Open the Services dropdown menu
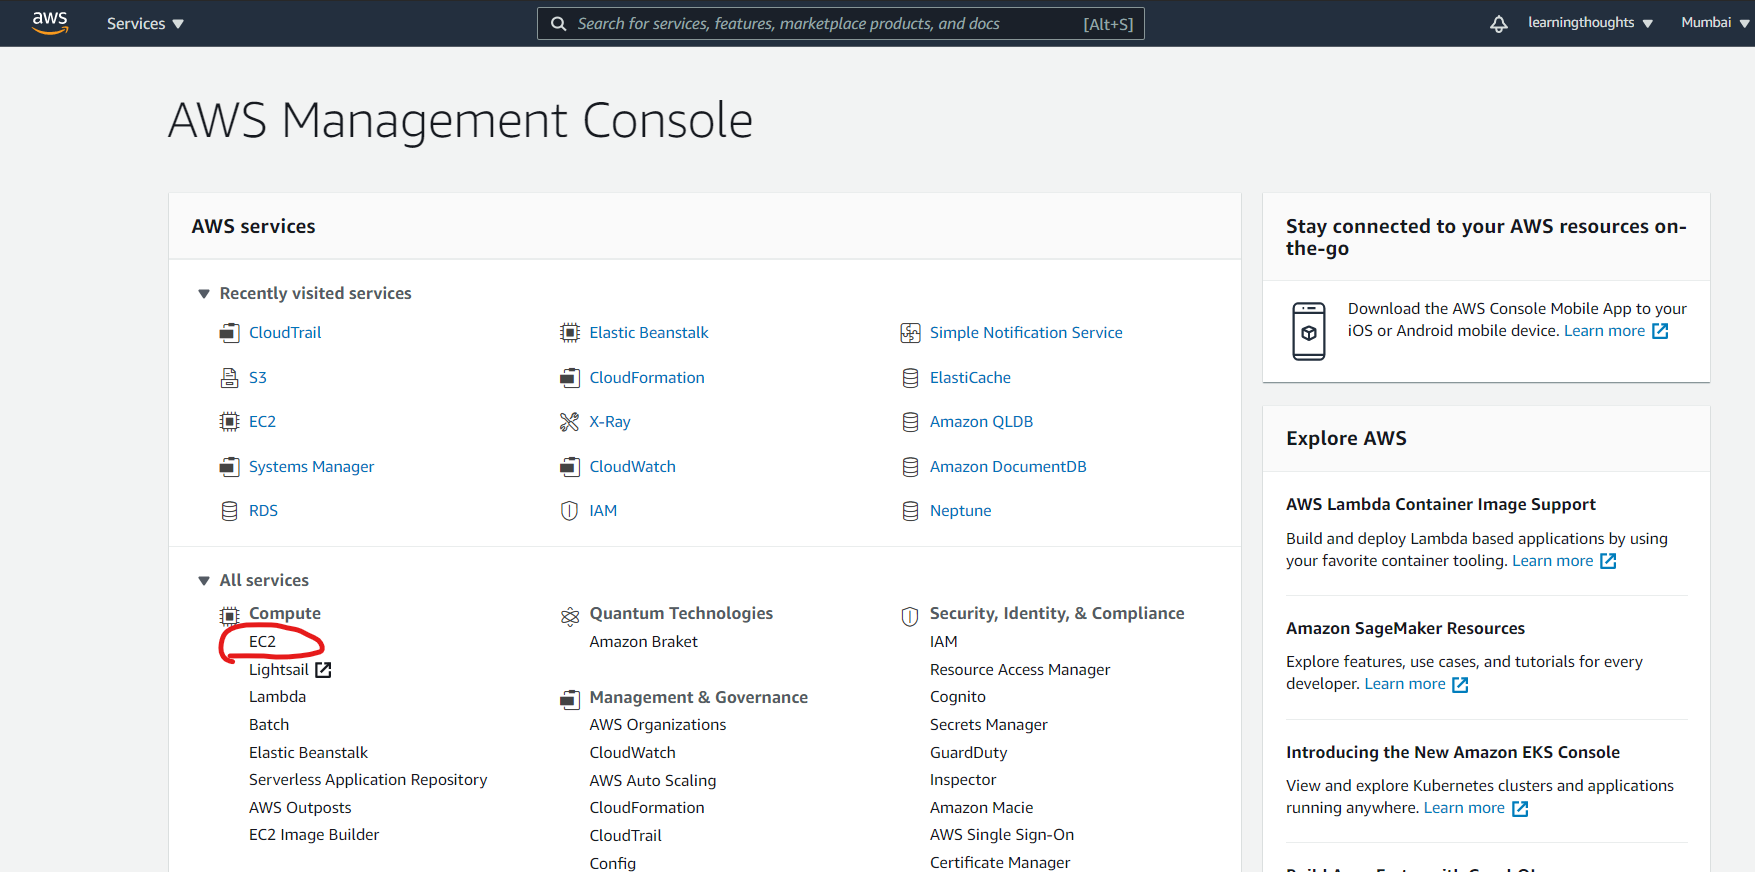1755x872 pixels. (x=145, y=24)
